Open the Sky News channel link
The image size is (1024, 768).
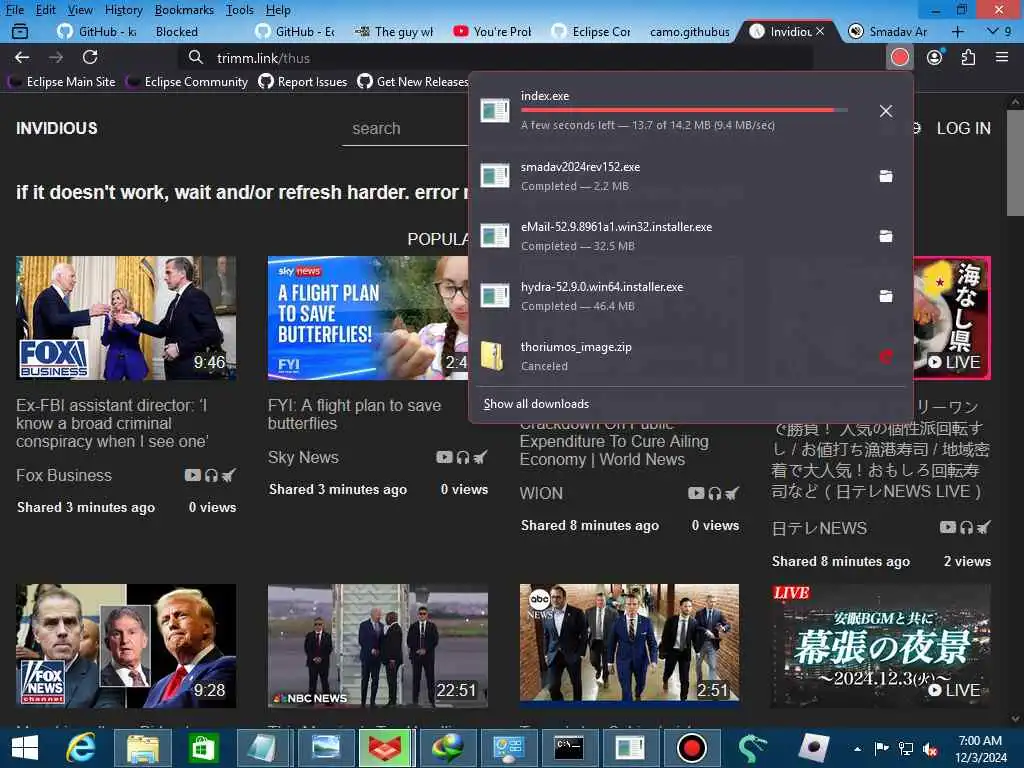[x=303, y=457]
